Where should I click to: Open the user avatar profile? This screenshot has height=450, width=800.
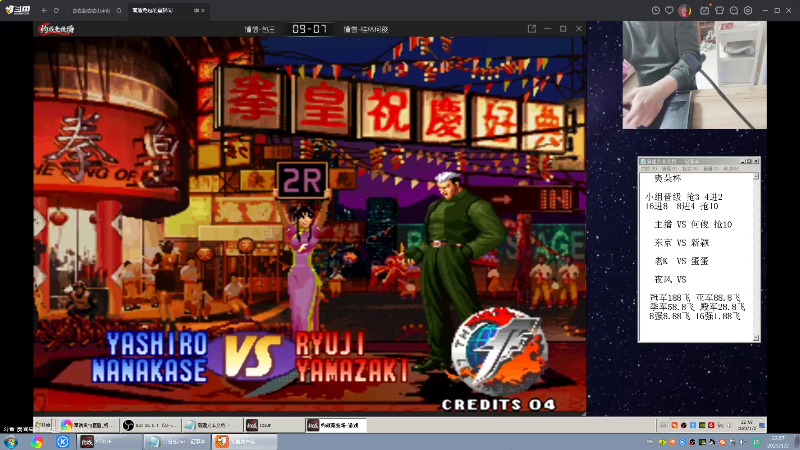pos(685,10)
